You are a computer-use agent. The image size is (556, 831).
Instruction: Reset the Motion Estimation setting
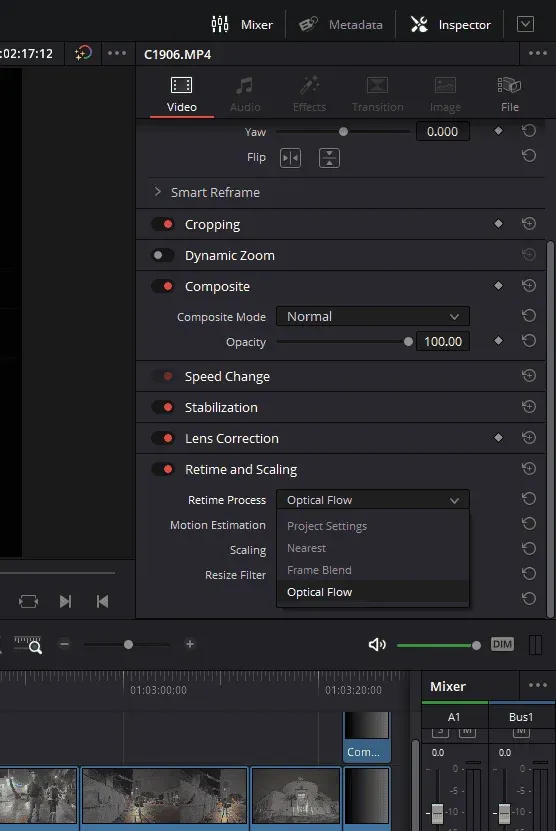click(x=529, y=524)
